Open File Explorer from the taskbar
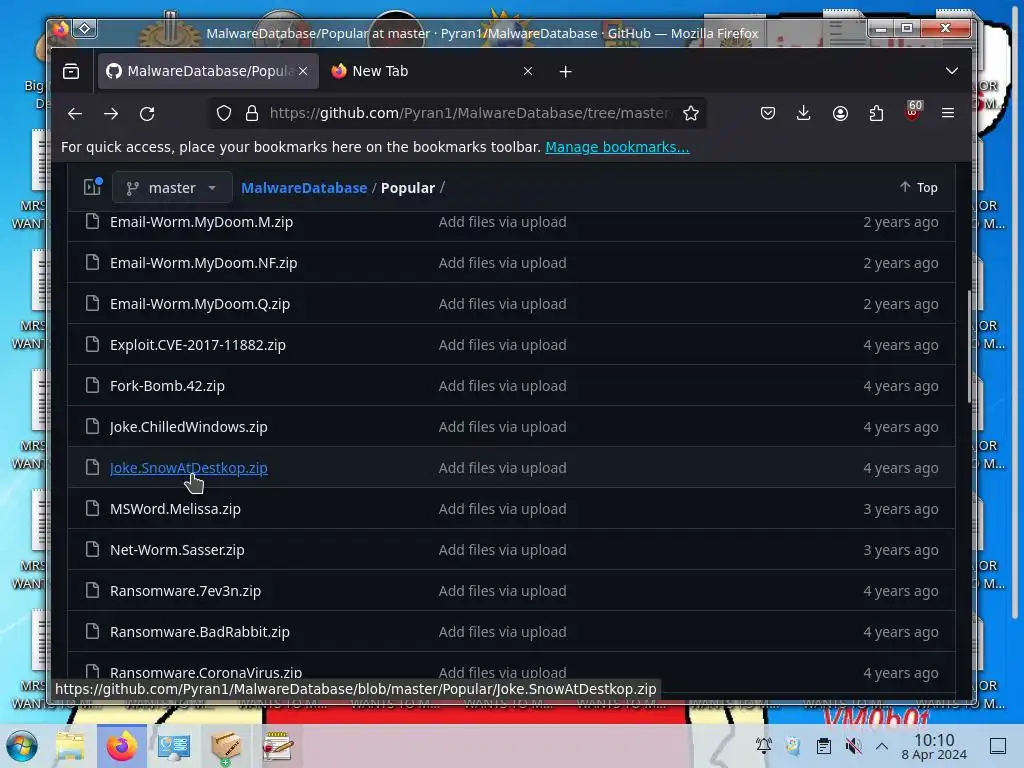The image size is (1024, 768). (x=70, y=746)
